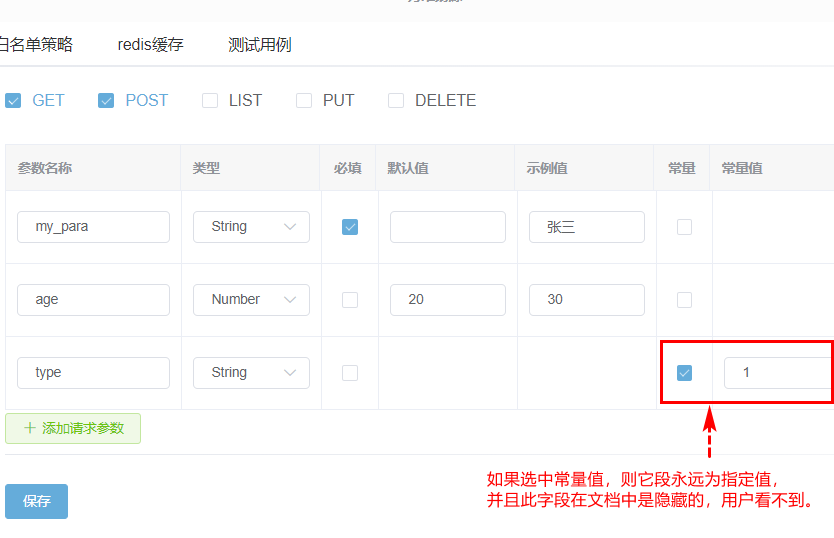Switch to the redis缓存 tab
Image resolution: width=834 pixels, height=538 pixels.
point(150,45)
